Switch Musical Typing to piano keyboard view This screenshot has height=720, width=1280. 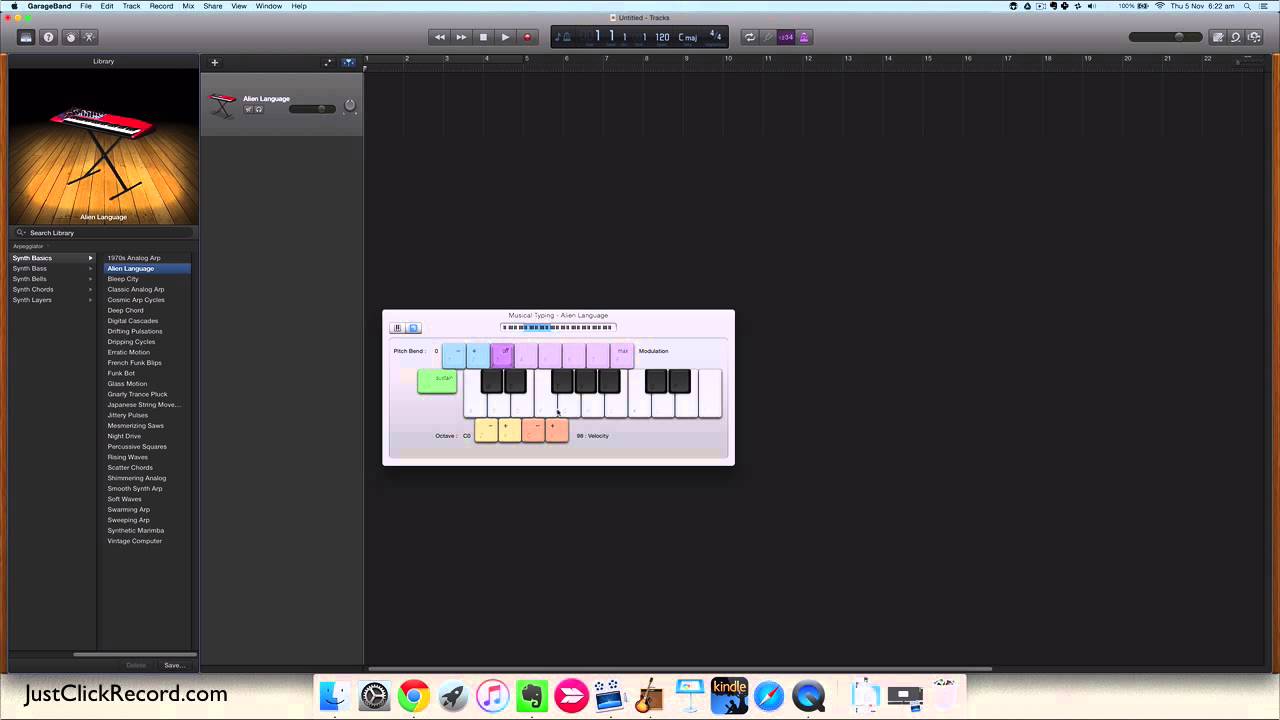[x=397, y=328]
